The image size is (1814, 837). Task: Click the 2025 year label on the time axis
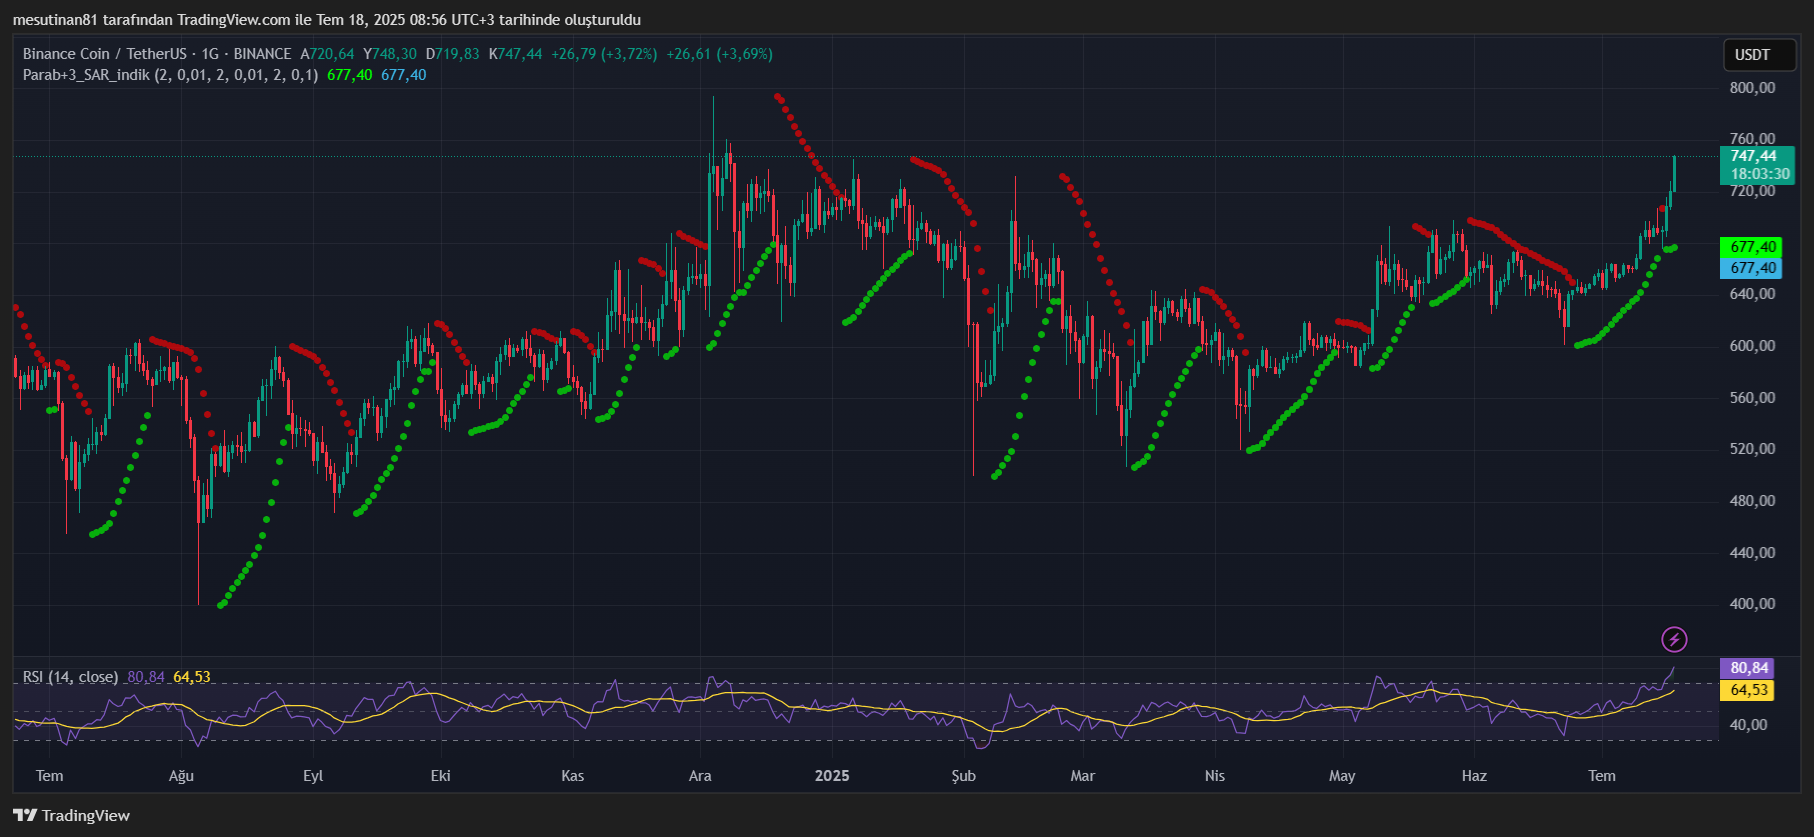[832, 776]
